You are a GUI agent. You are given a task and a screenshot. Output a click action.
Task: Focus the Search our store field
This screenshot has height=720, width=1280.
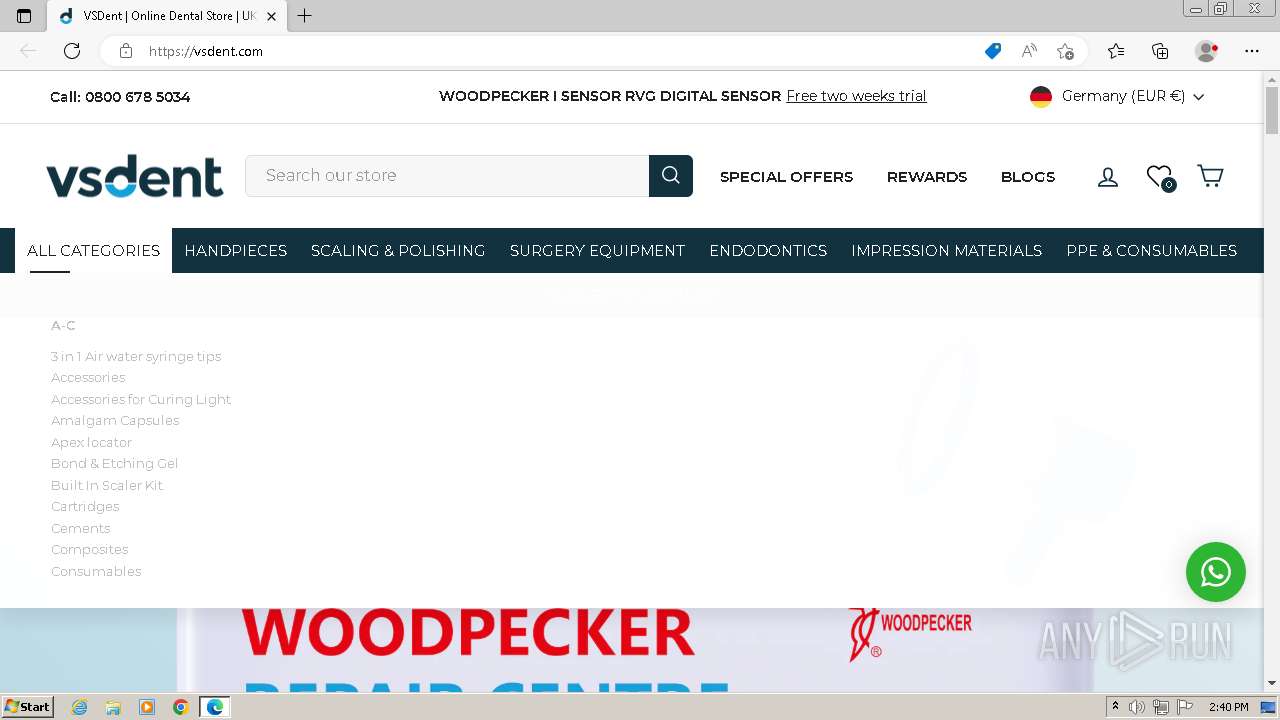tap(447, 176)
